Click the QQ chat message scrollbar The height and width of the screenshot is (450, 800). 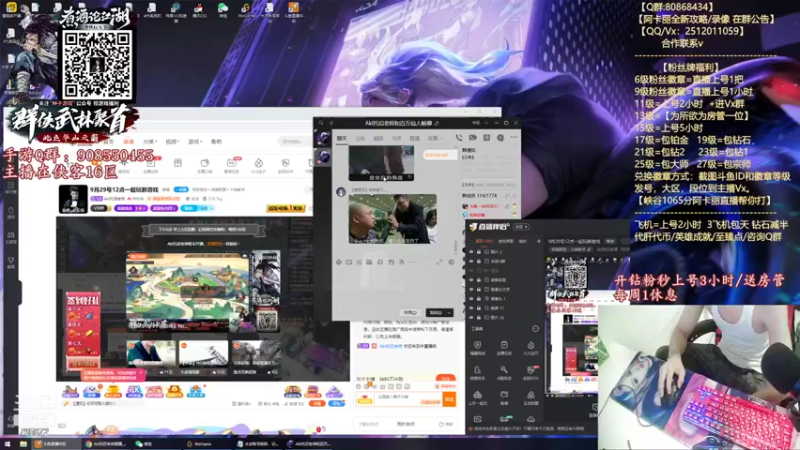coord(456,246)
